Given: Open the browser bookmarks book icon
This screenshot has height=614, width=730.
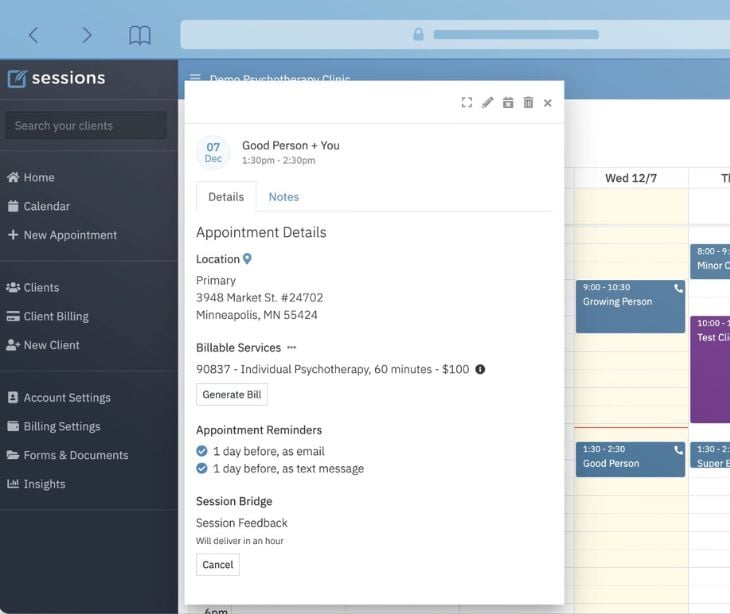Looking at the screenshot, I should [x=140, y=35].
